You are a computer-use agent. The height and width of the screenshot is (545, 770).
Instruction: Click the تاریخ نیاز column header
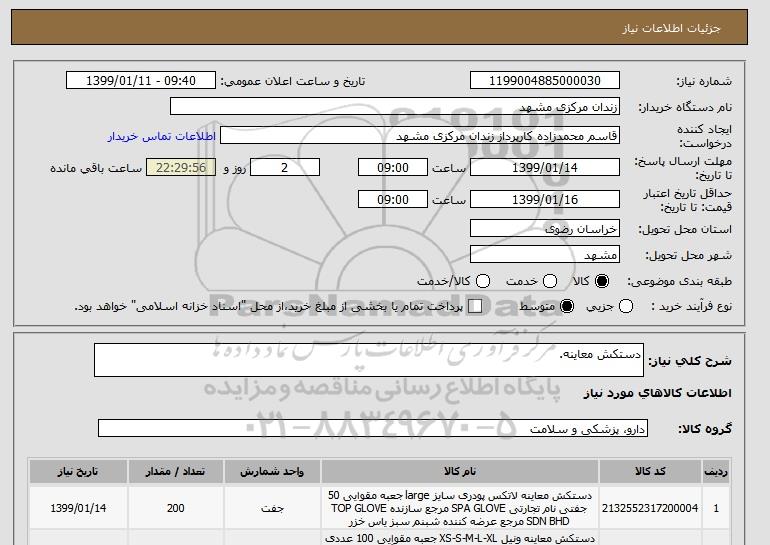(78, 471)
